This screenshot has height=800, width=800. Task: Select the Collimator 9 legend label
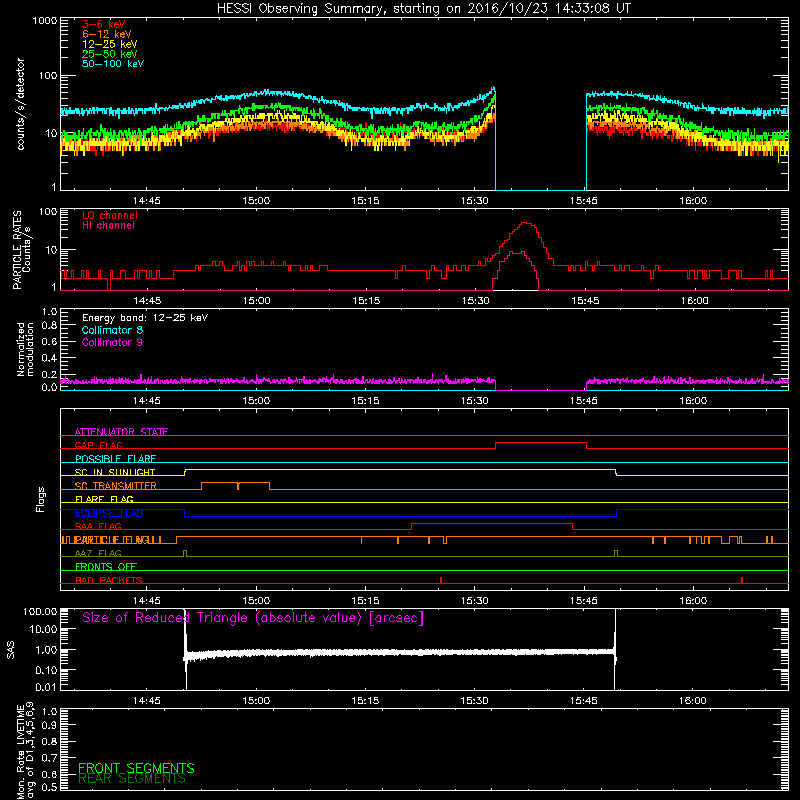pyautogui.click(x=112, y=342)
